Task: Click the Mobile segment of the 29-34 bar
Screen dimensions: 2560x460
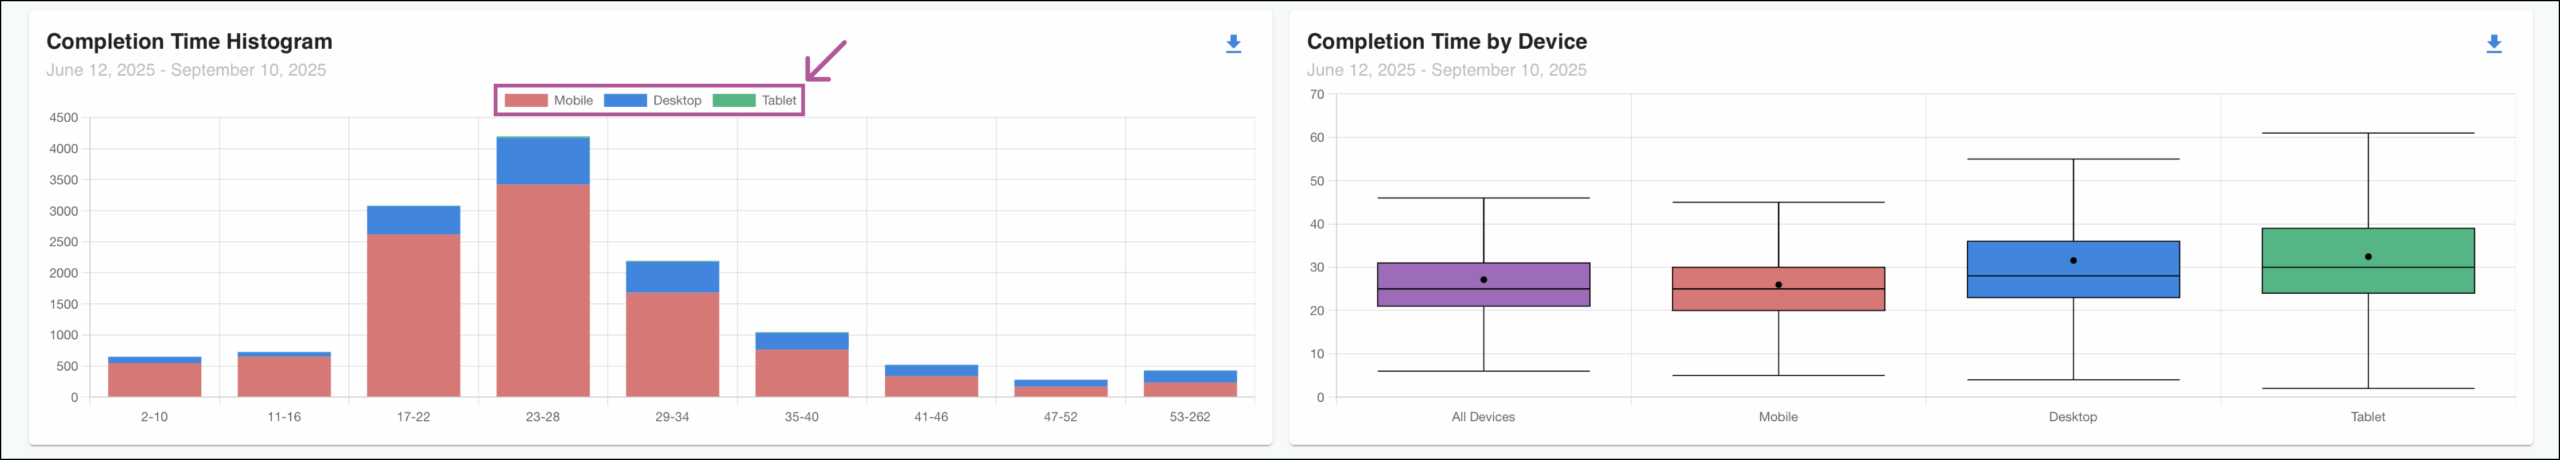Action: [x=672, y=344]
